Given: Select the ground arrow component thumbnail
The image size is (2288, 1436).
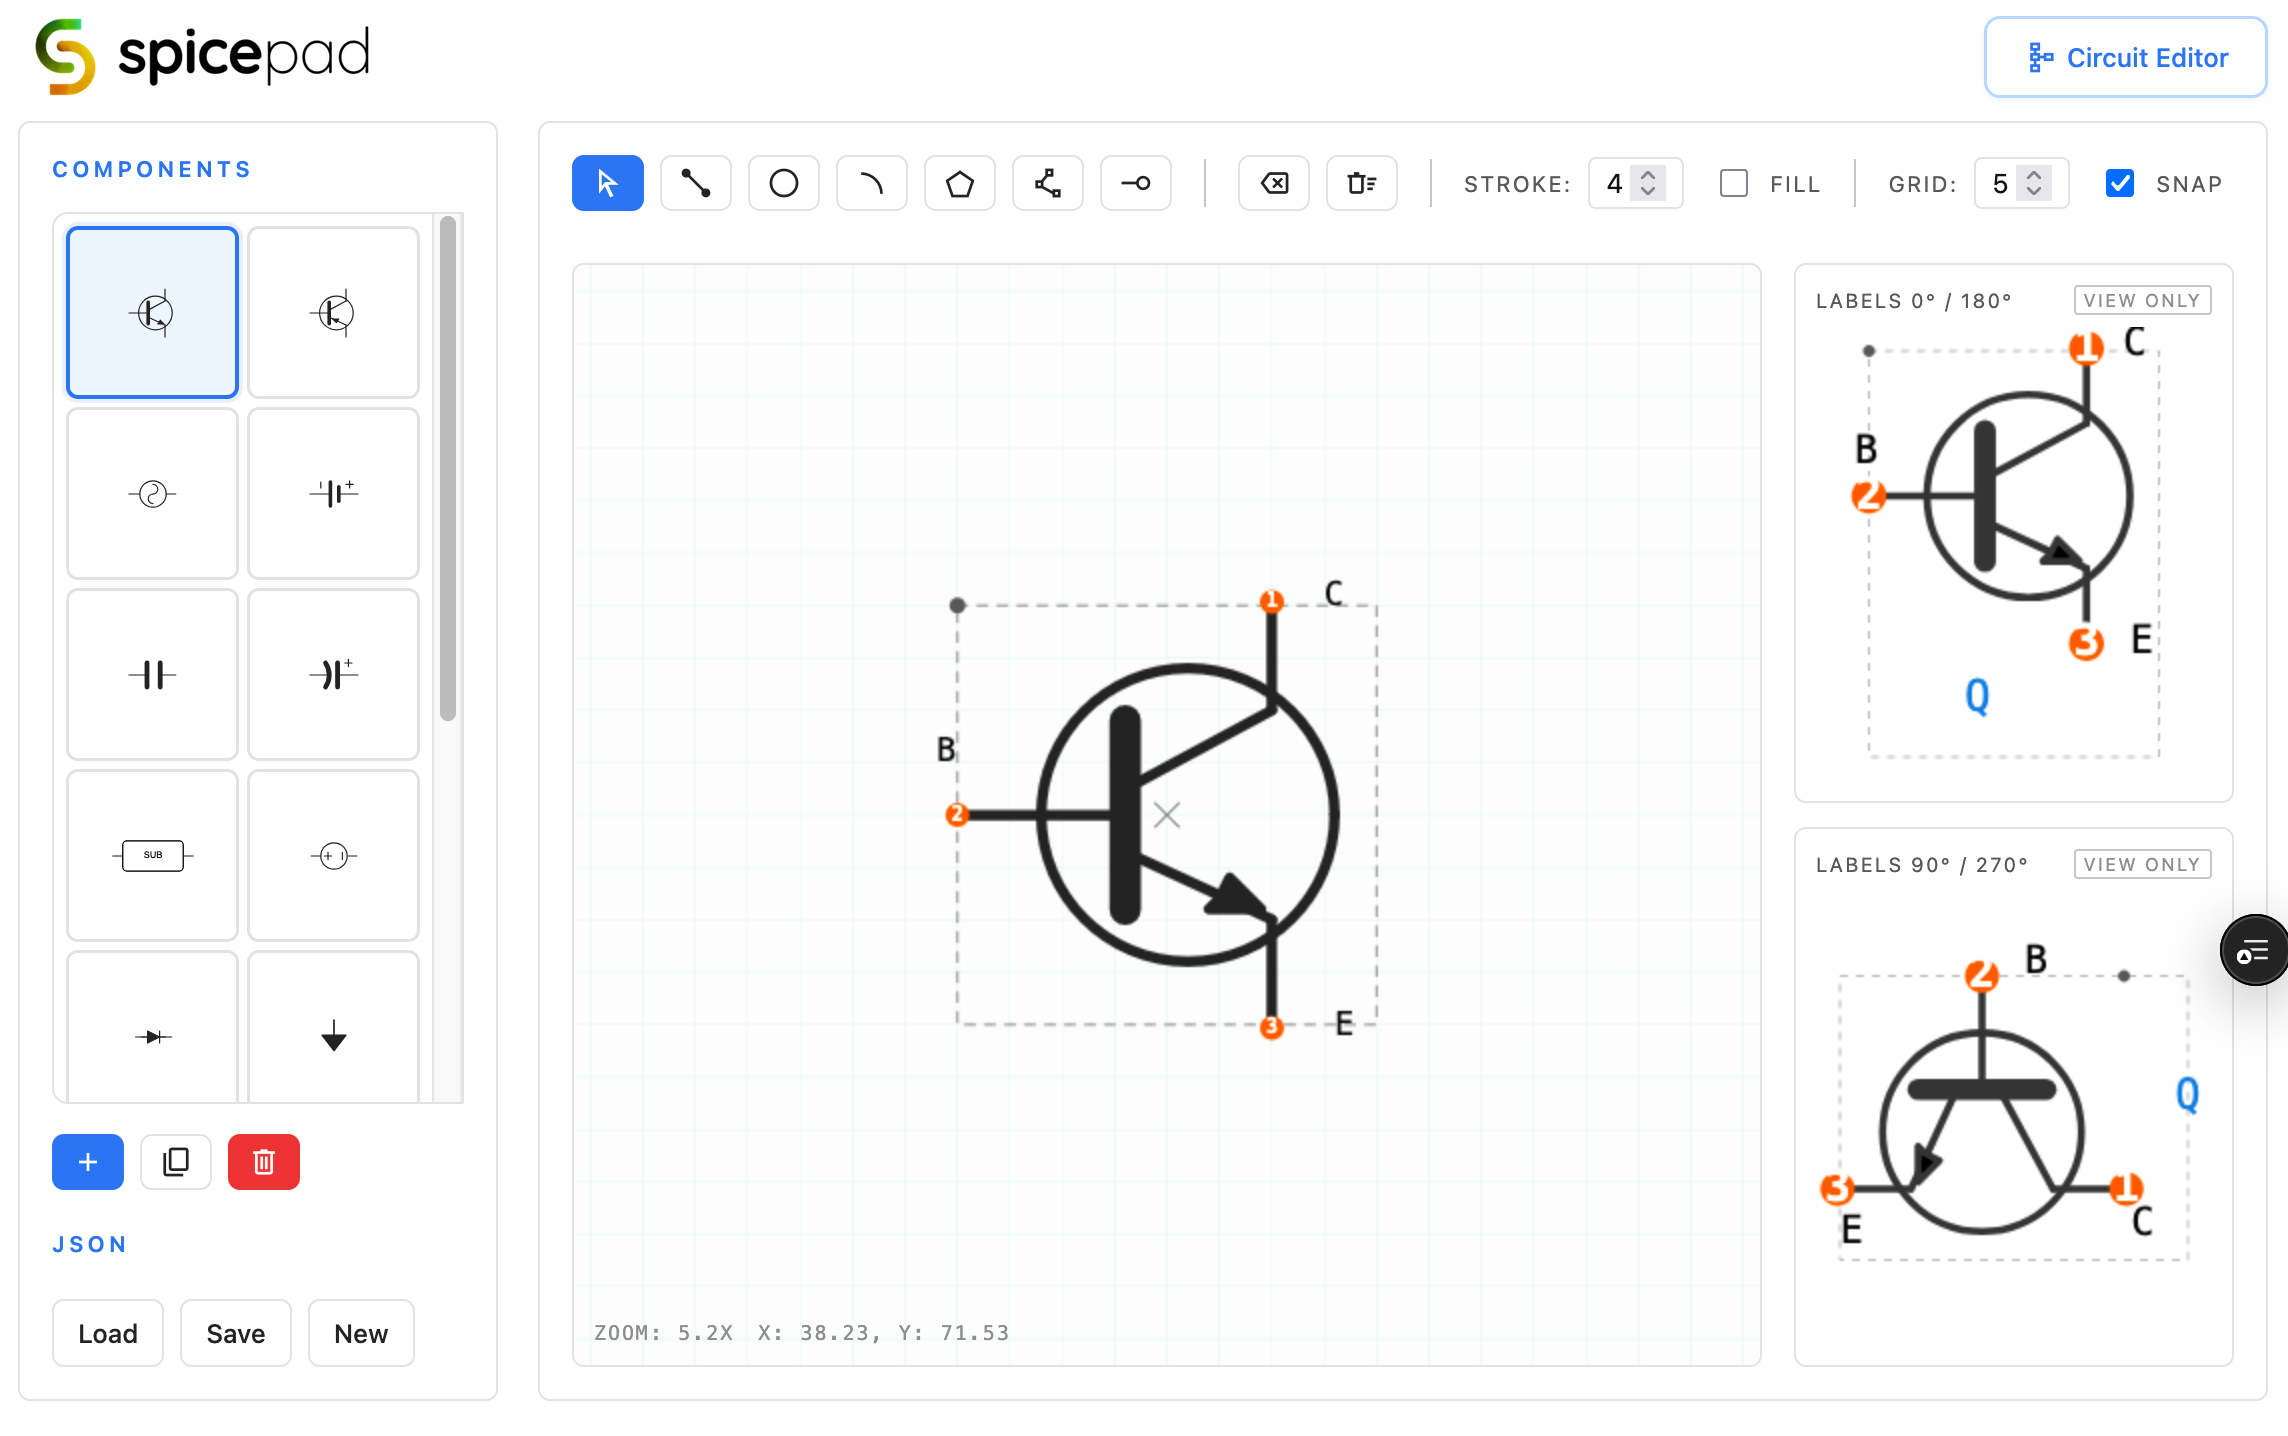Looking at the screenshot, I should pyautogui.click(x=333, y=1027).
